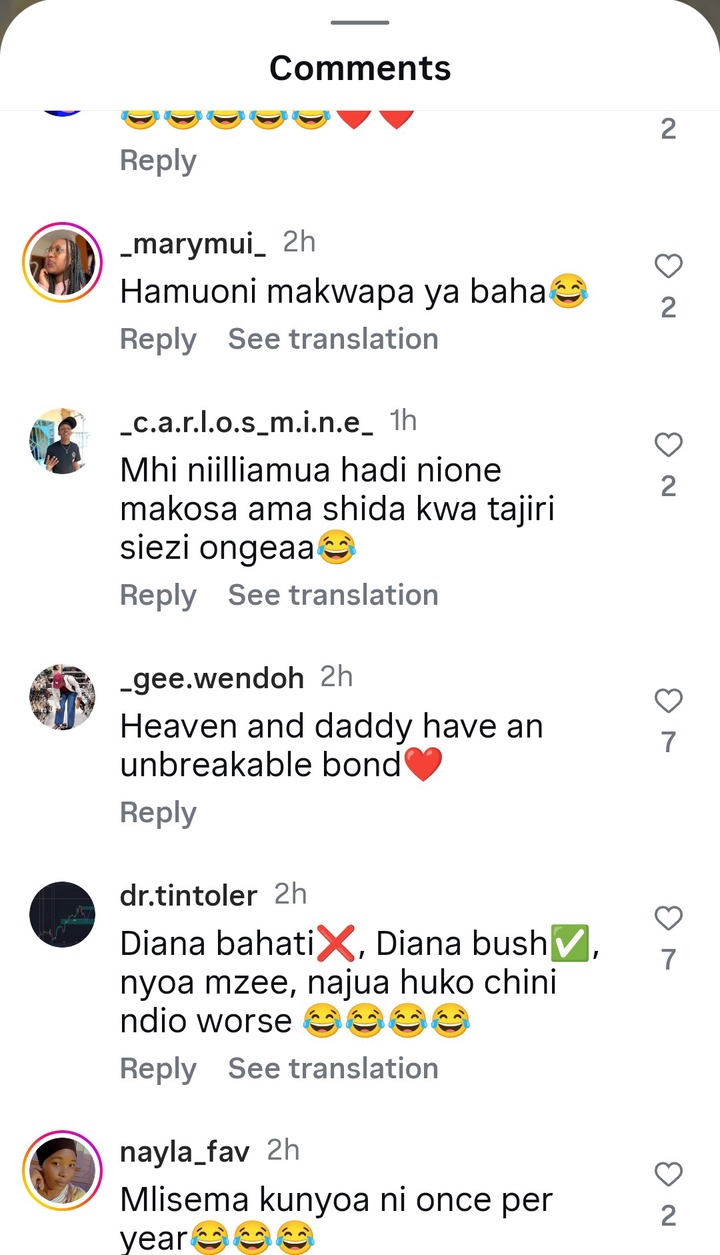Viewport: 720px width, 1255px height.
Task: See translation of _c.a.r.l.o.s_m.i.n.e_'s comment
Action: (x=333, y=595)
